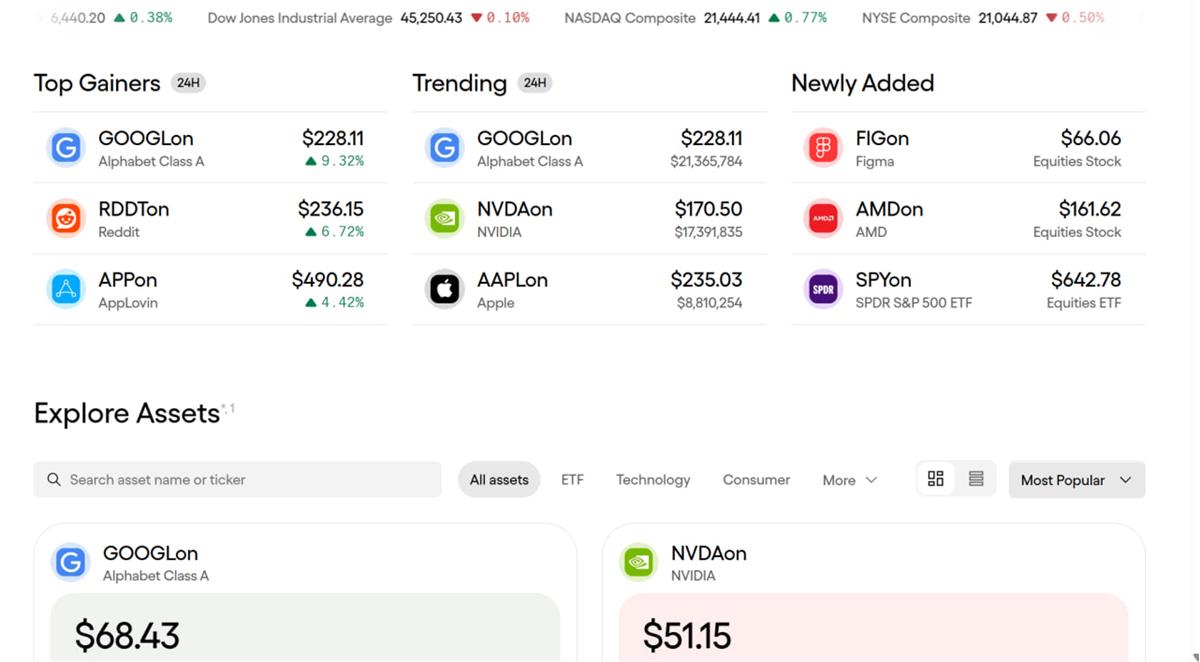This screenshot has width=1200, height=662.
Task: Open the Most Popular sort dropdown
Action: pyautogui.click(x=1077, y=480)
